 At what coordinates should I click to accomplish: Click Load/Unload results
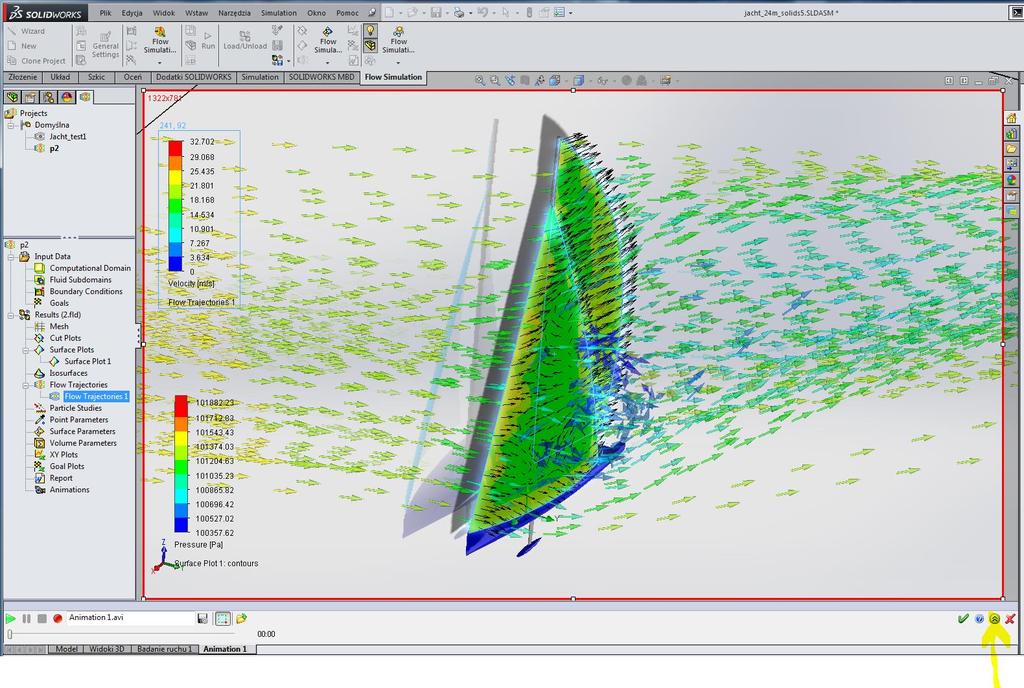[245, 40]
